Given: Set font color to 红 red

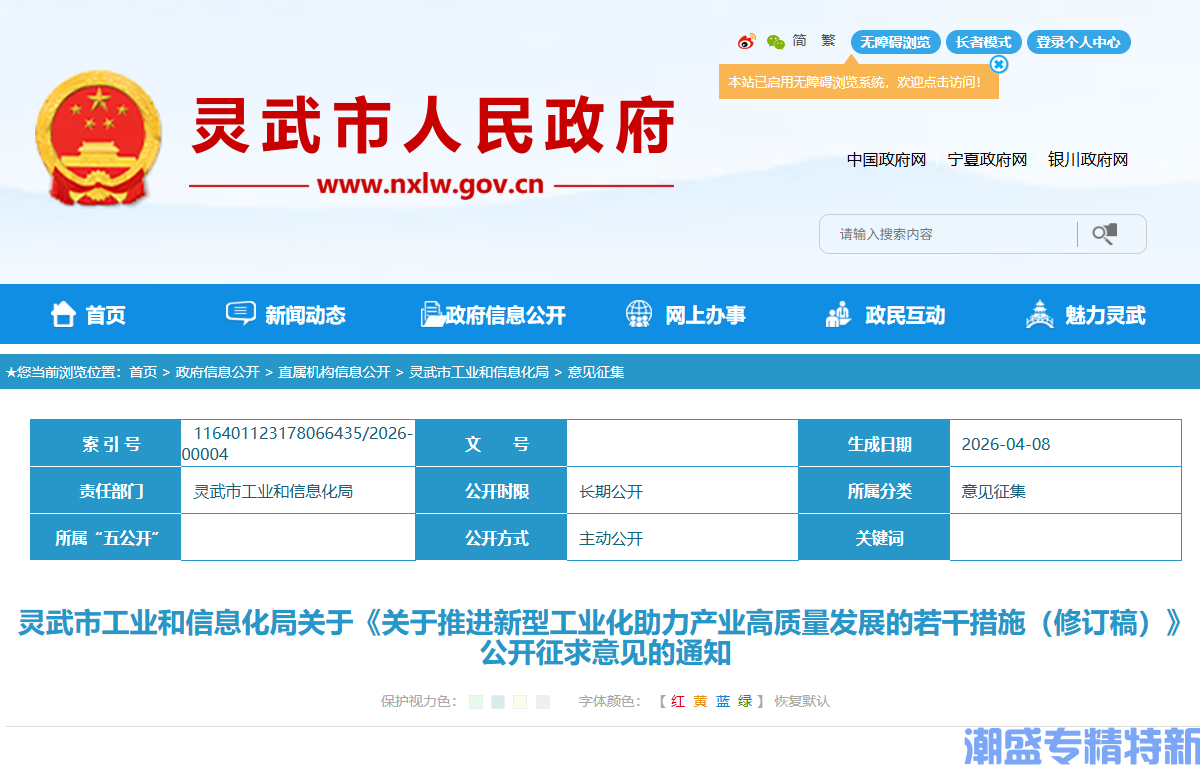Looking at the screenshot, I should 676,701.
